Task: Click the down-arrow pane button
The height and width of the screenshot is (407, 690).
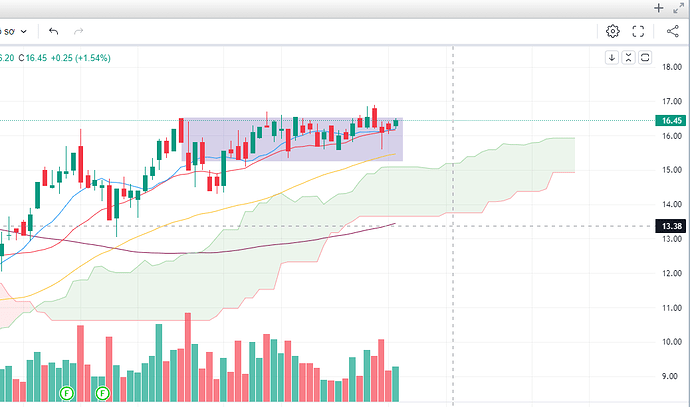Action: 612,57
